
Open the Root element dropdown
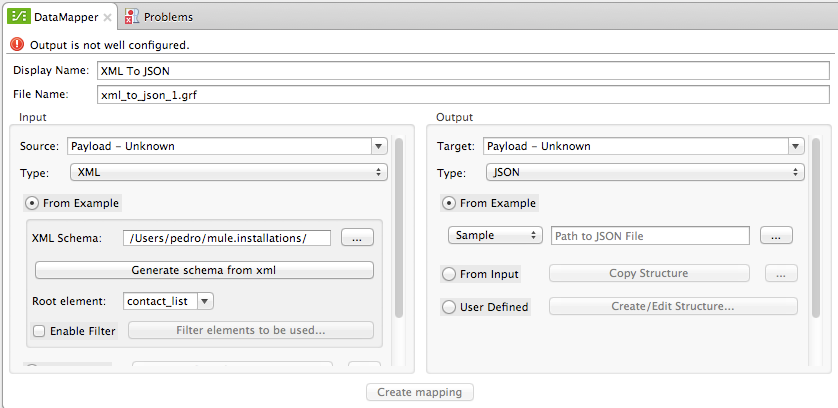click(168, 300)
